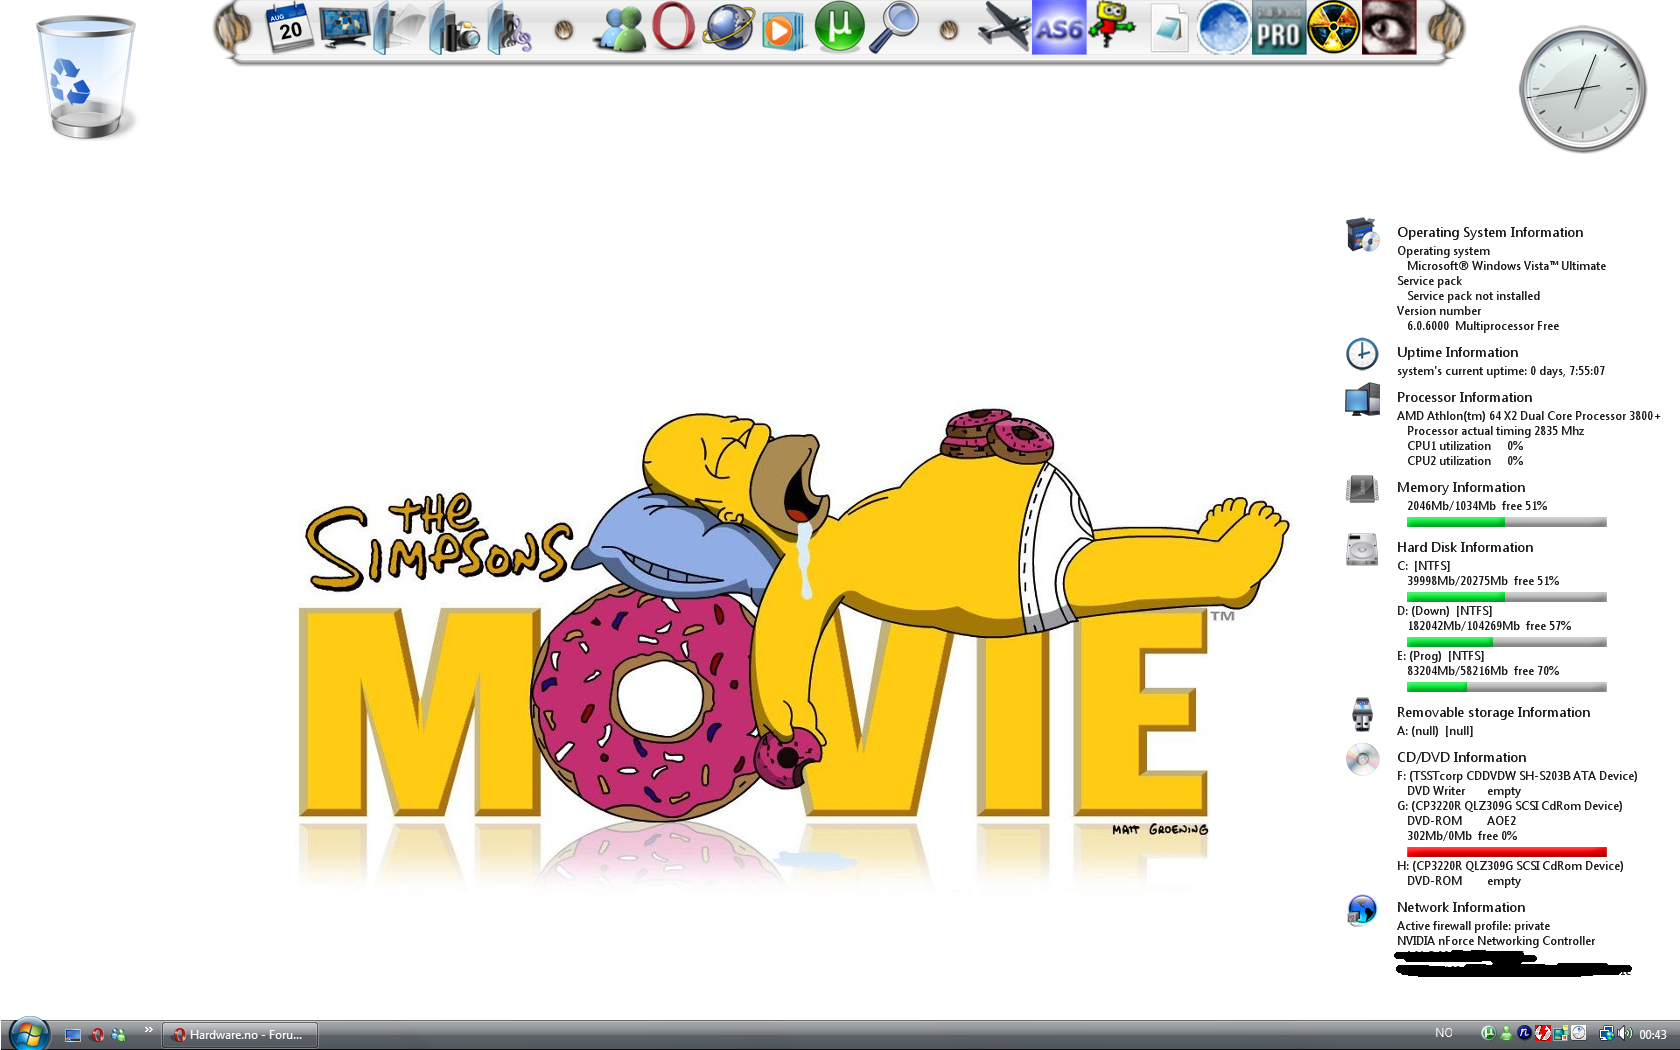Open the uTorrent tray icon
Screen dimensions: 1680x1050
(x=1487, y=1034)
